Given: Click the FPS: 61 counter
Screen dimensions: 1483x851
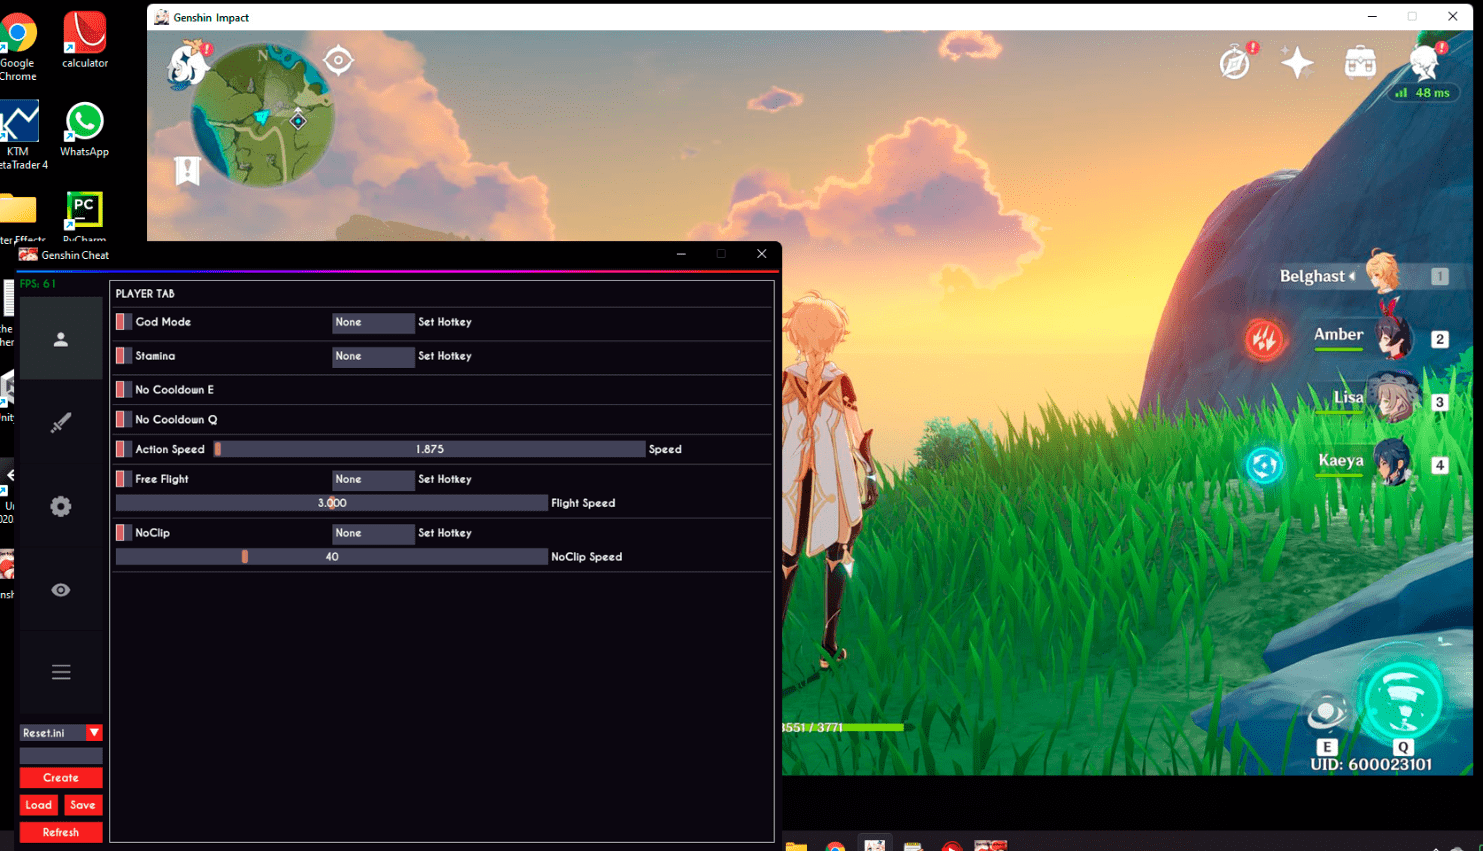Looking at the screenshot, I should 38,284.
